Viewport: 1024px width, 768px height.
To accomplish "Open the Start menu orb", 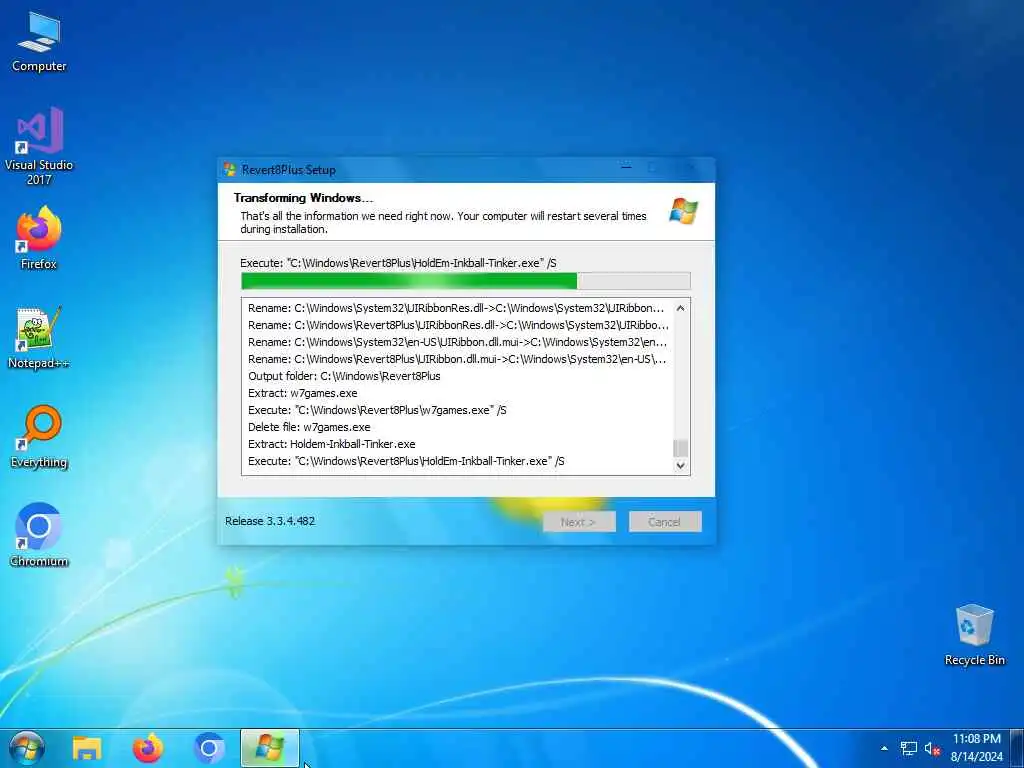I will click(27, 748).
